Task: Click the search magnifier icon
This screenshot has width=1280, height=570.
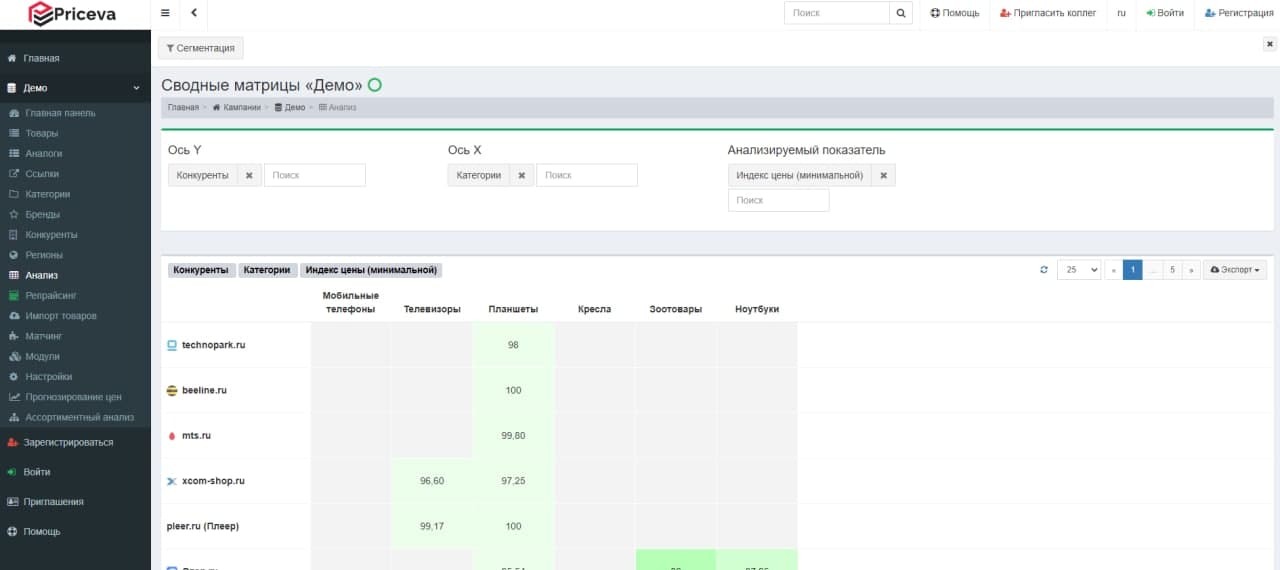Action: pos(901,13)
